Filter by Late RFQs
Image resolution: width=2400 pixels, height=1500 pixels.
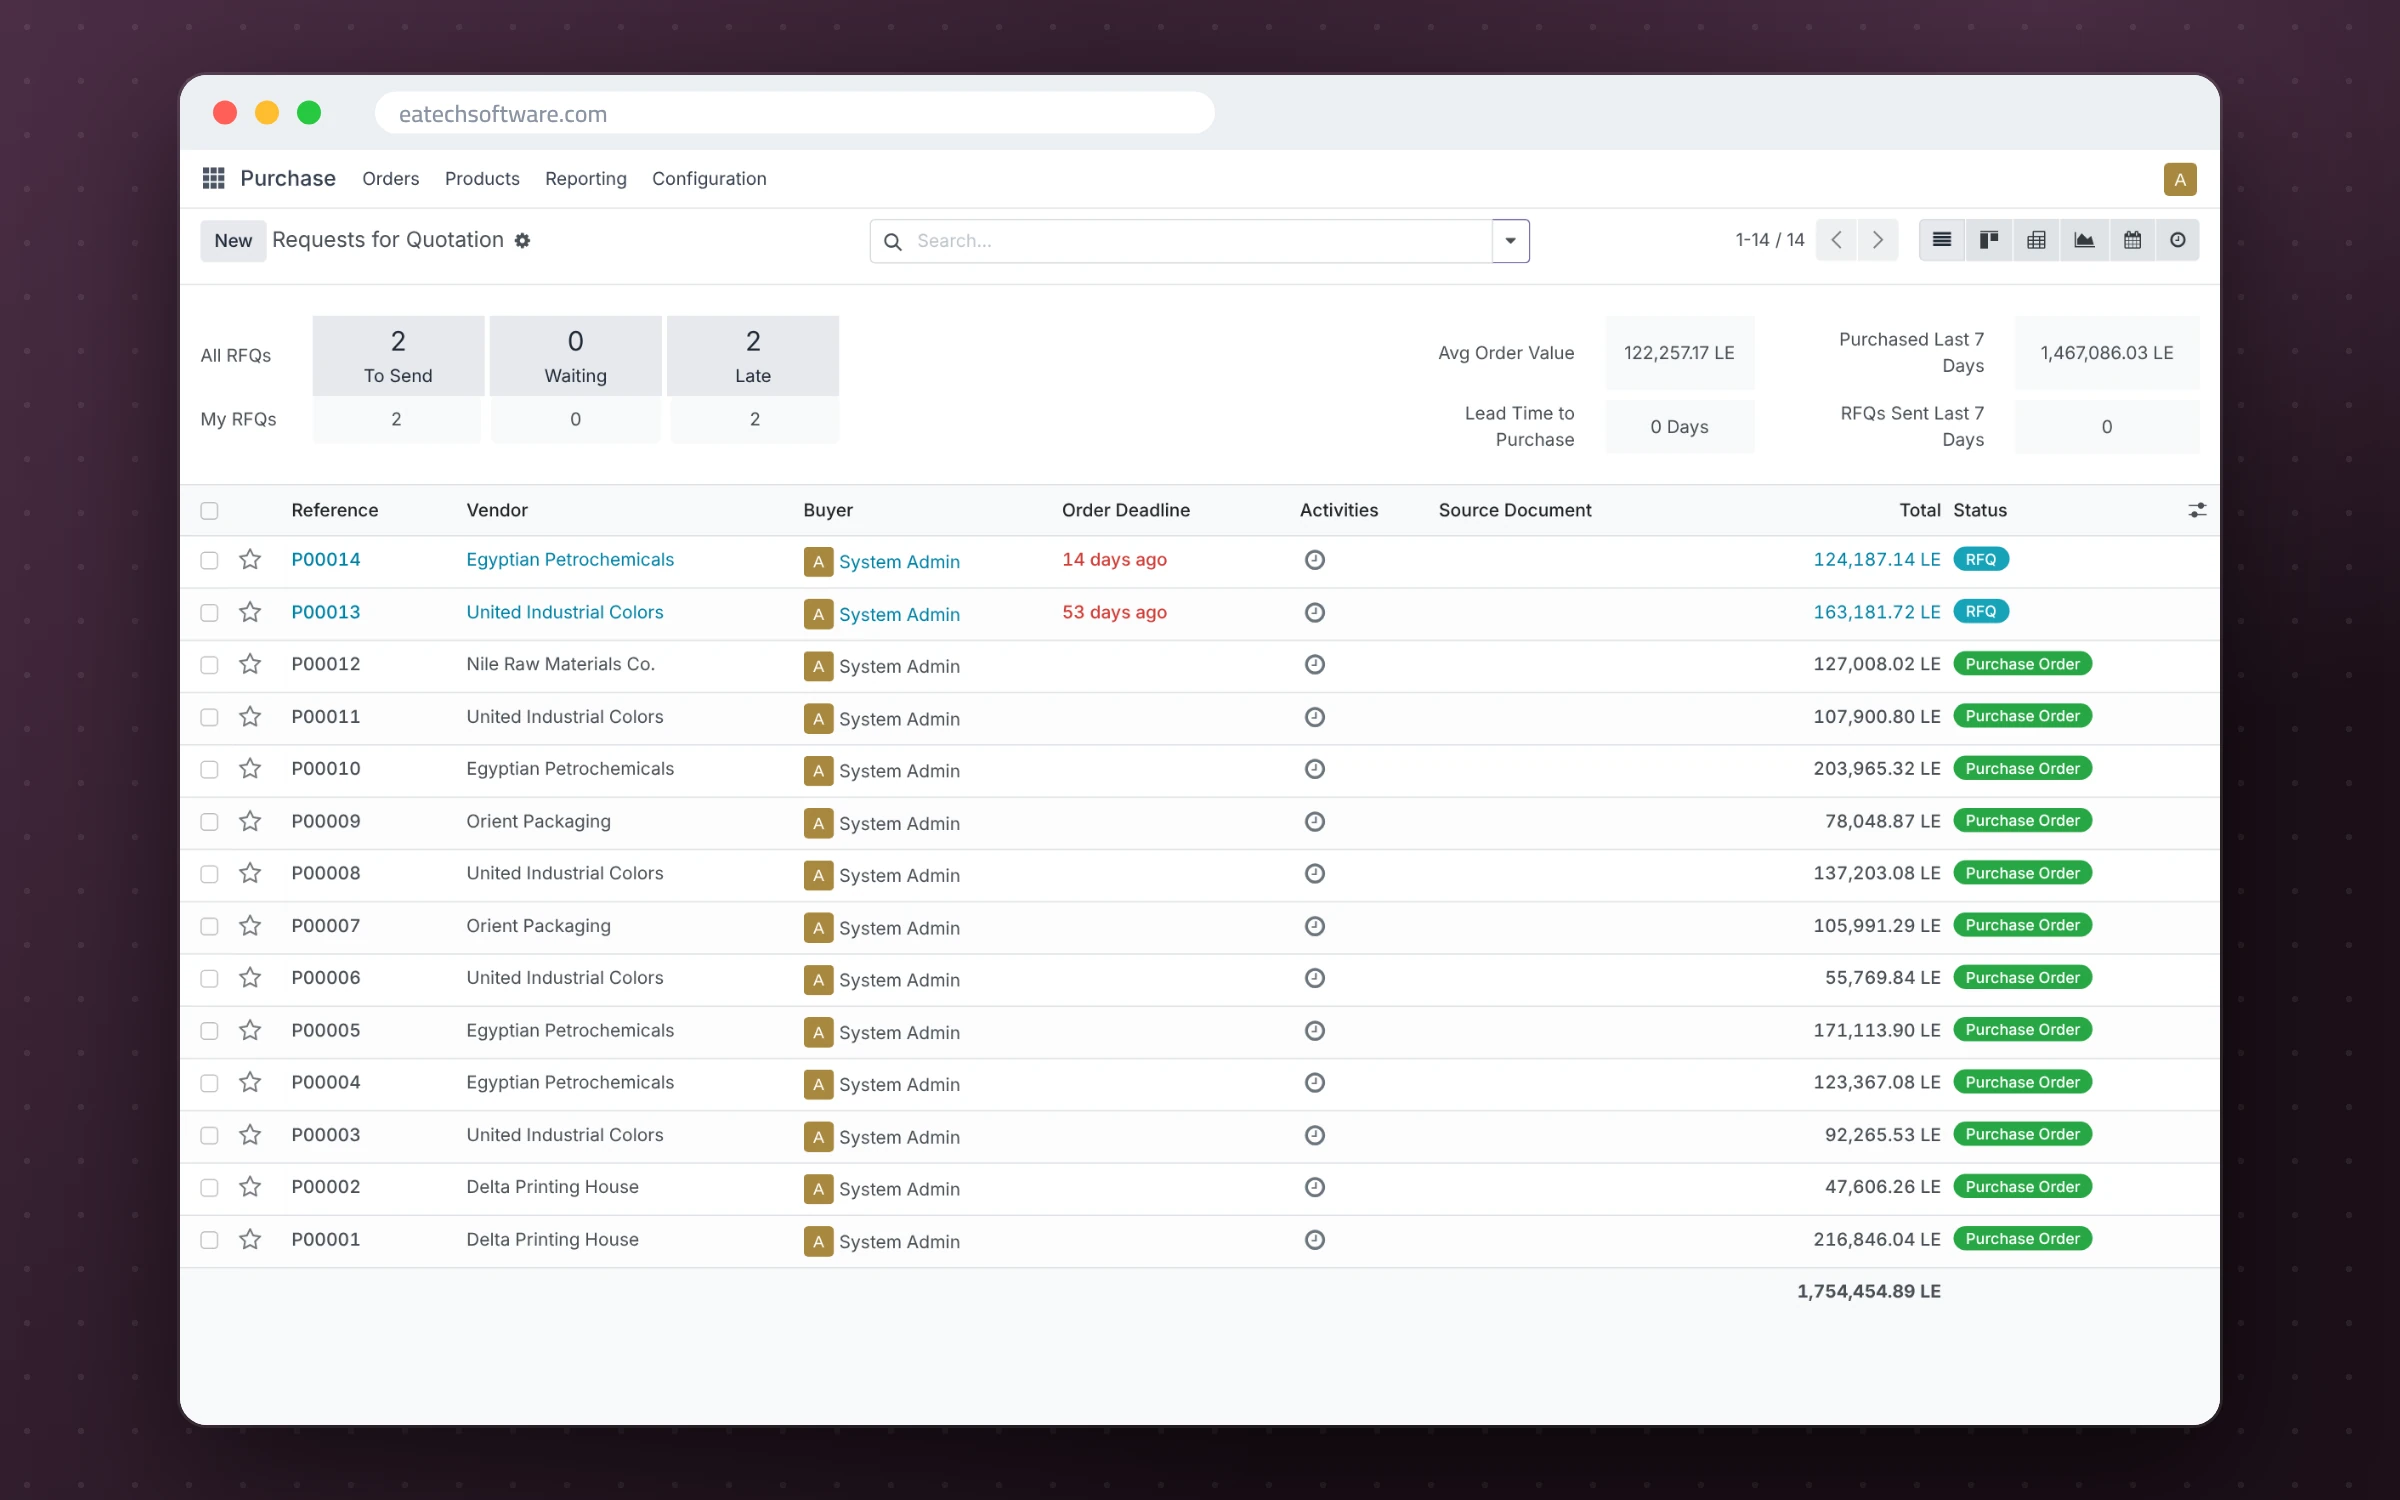[x=753, y=356]
